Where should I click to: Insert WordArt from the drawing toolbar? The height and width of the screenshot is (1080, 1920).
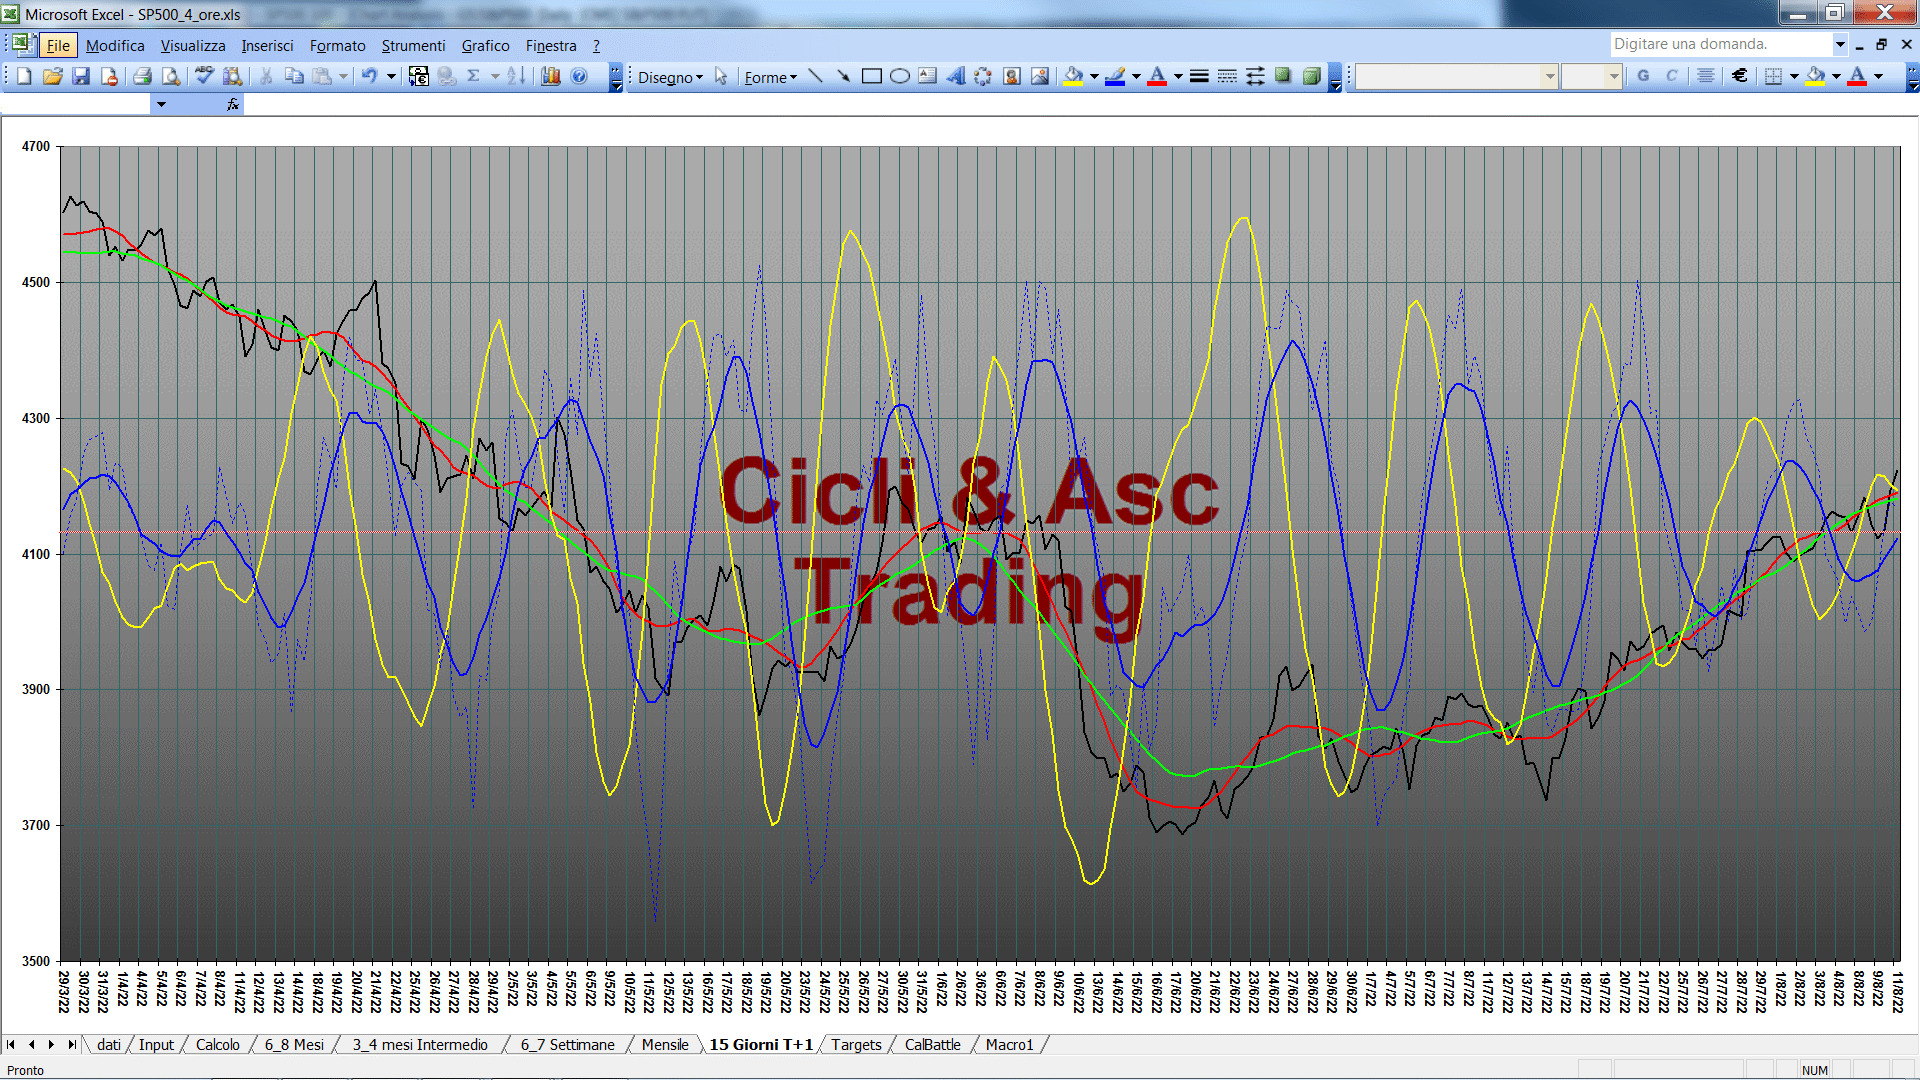click(955, 76)
